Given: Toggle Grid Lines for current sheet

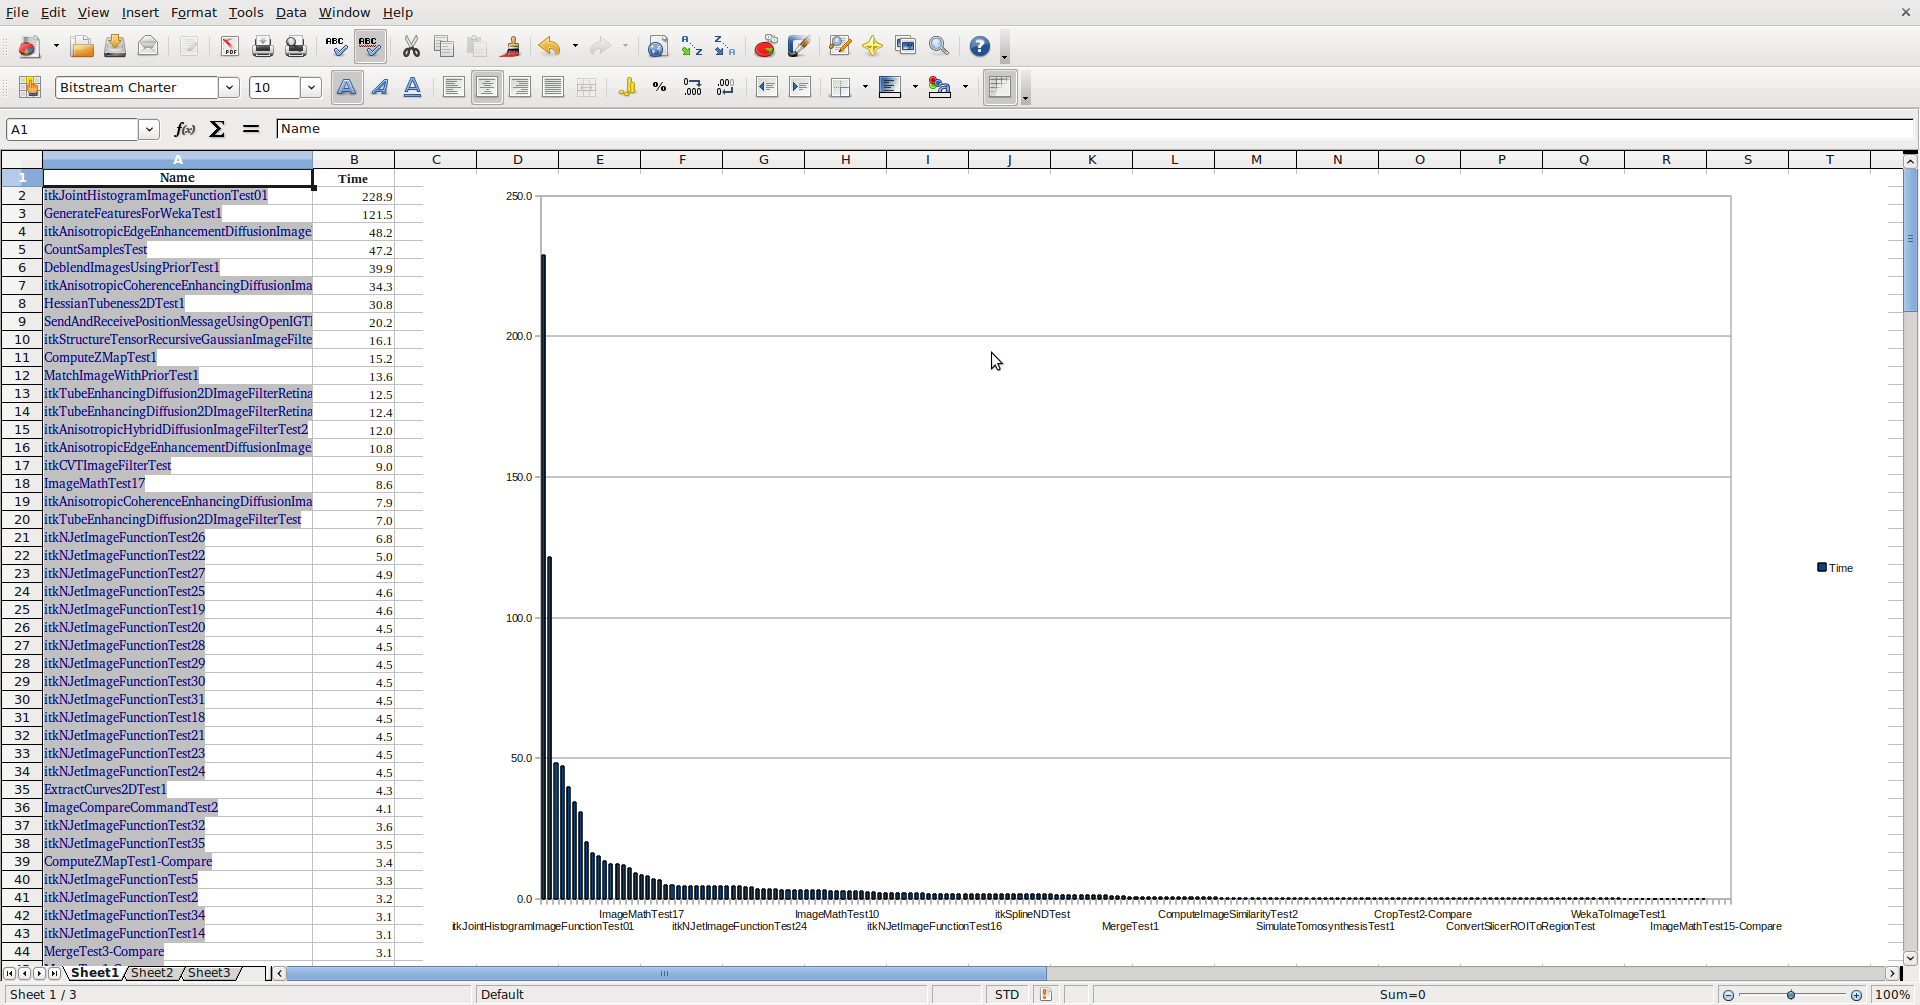Looking at the screenshot, I should pyautogui.click(x=1000, y=87).
